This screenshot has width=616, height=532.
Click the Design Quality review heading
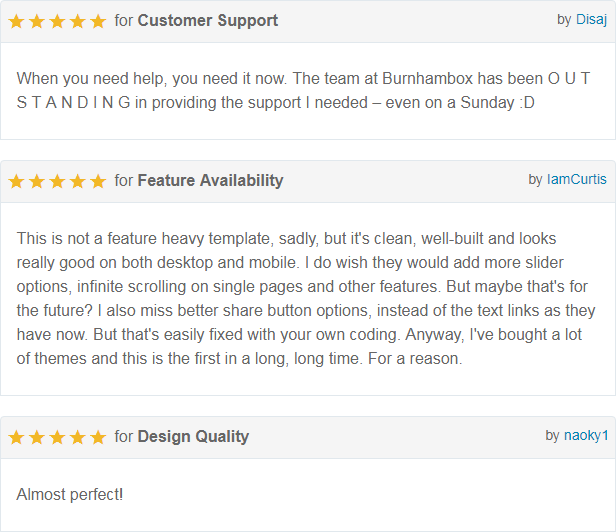(193, 436)
